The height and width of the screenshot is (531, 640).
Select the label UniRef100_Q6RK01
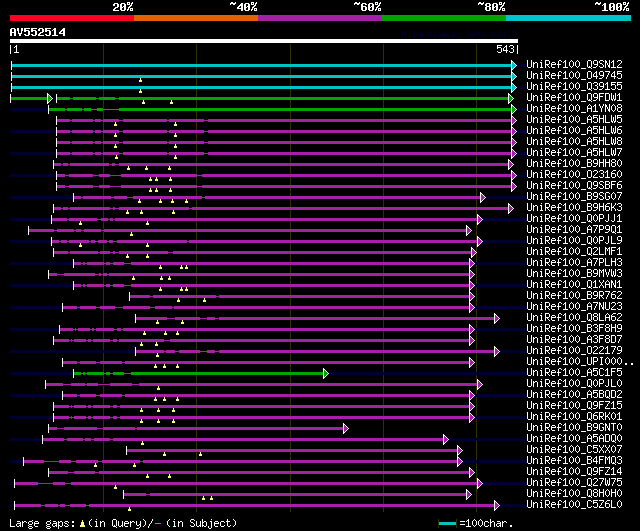(574, 417)
